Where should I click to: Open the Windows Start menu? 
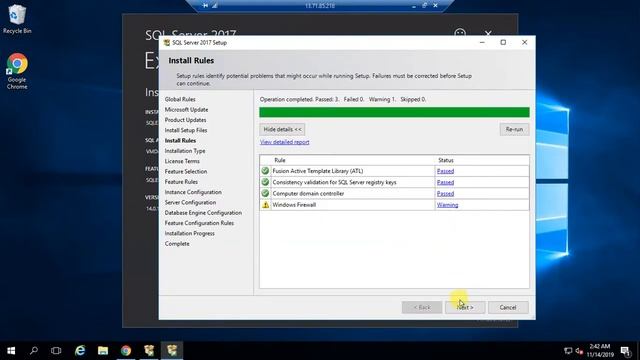pyautogui.click(x=11, y=350)
